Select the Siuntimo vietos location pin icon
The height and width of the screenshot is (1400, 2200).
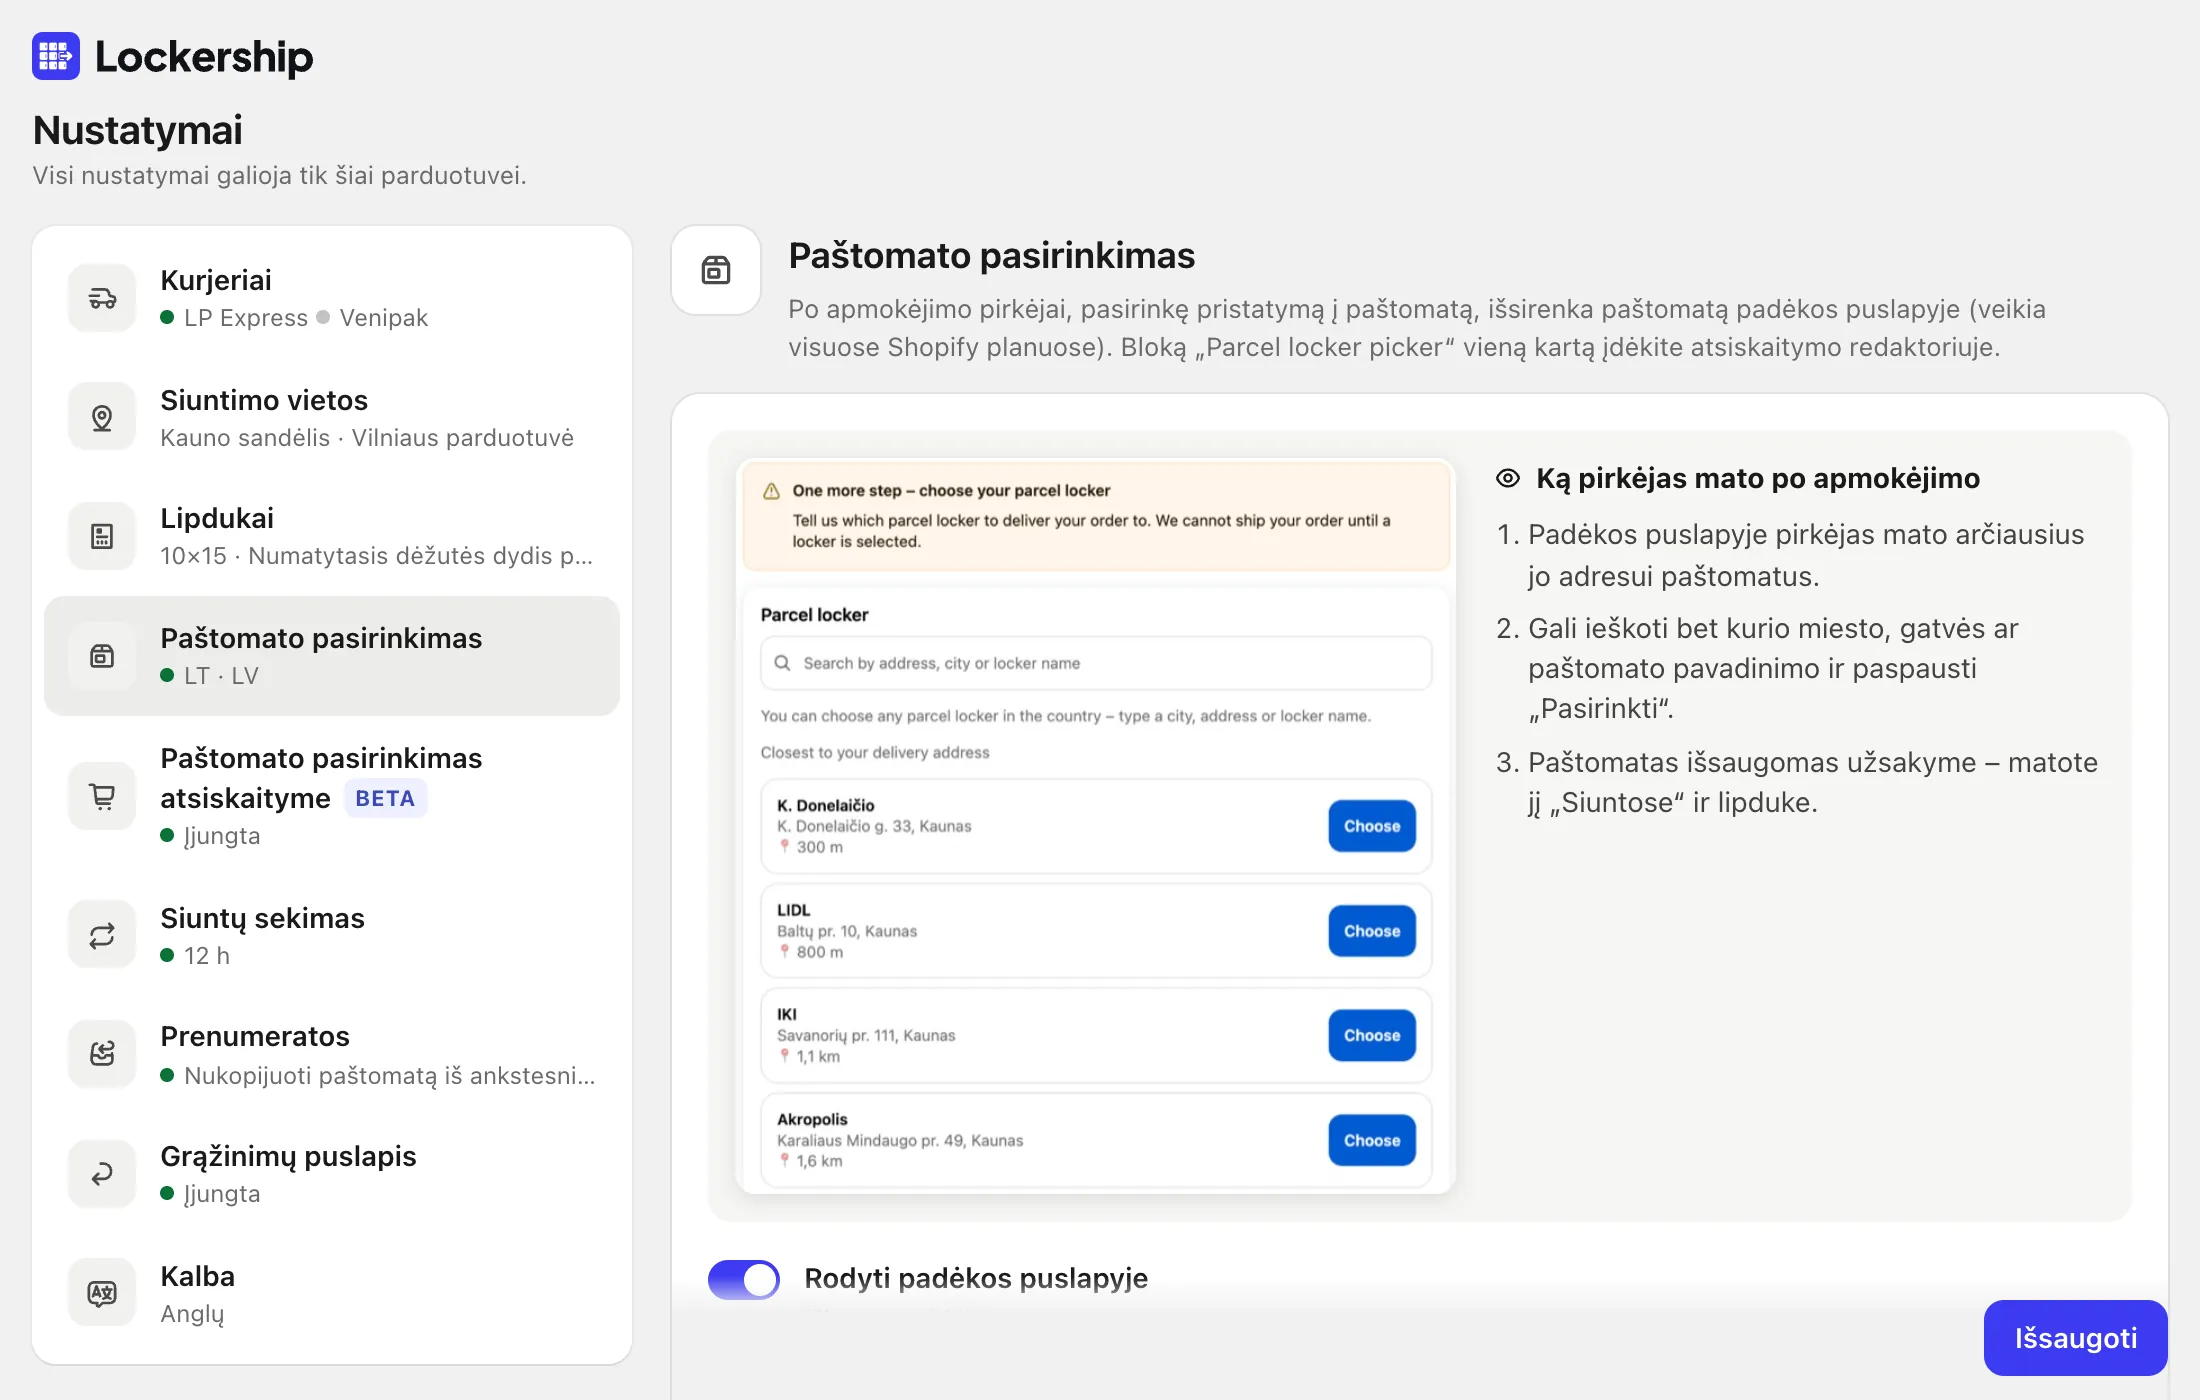pos(102,417)
